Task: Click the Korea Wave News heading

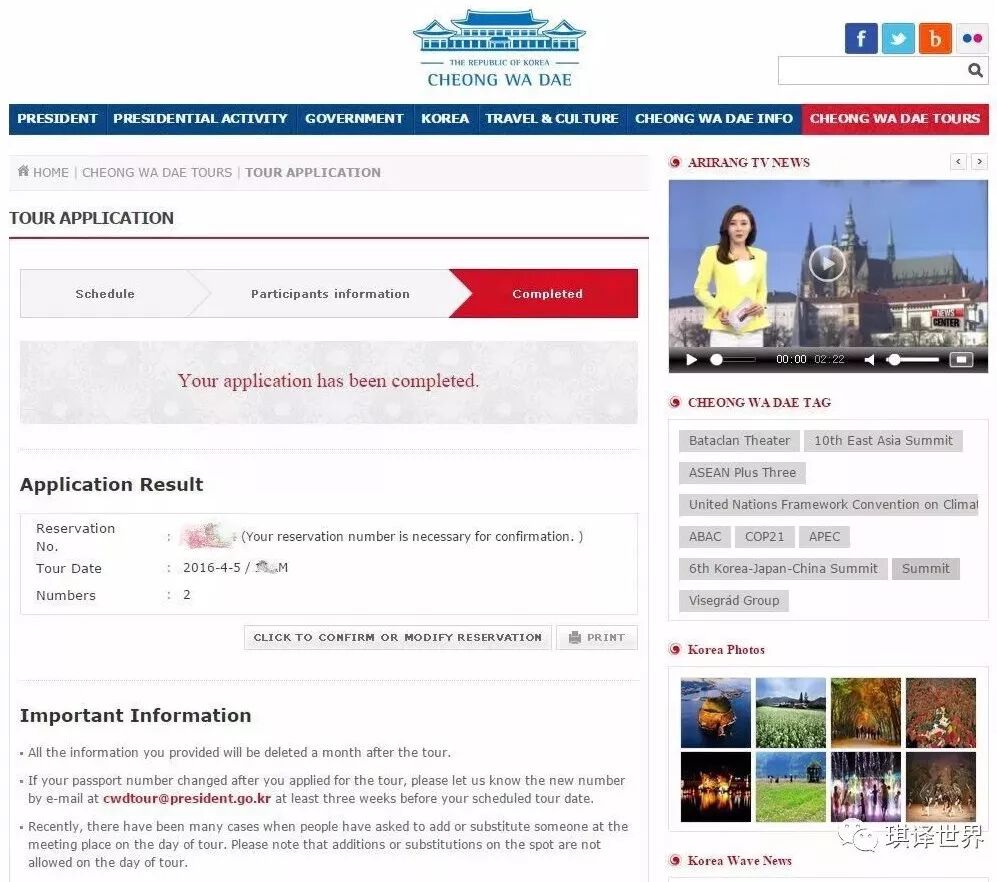Action: pos(739,861)
